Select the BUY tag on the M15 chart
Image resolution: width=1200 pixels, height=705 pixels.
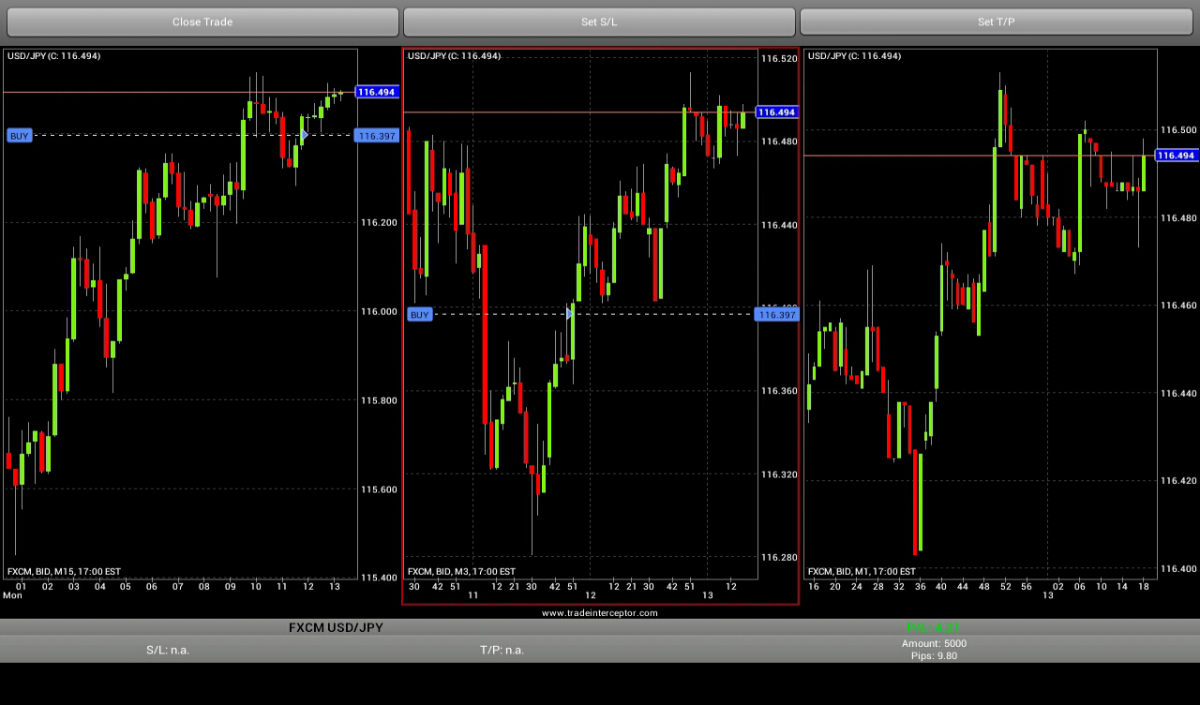click(x=19, y=135)
